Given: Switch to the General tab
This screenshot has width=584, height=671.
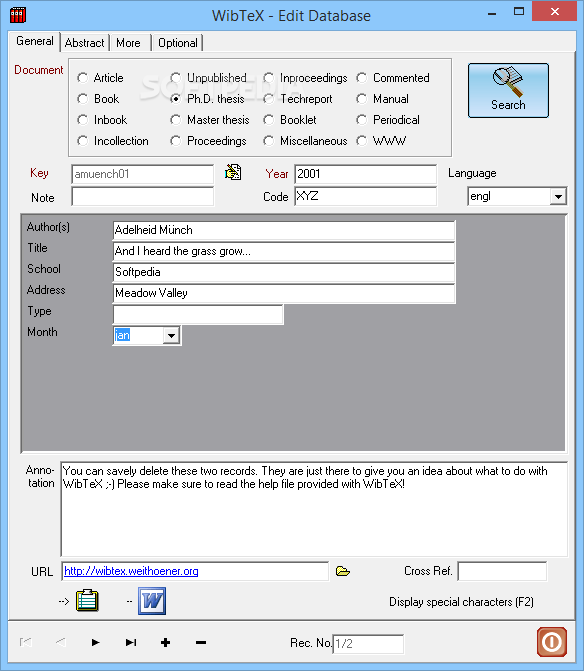Looking at the screenshot, I should [35, 42].
